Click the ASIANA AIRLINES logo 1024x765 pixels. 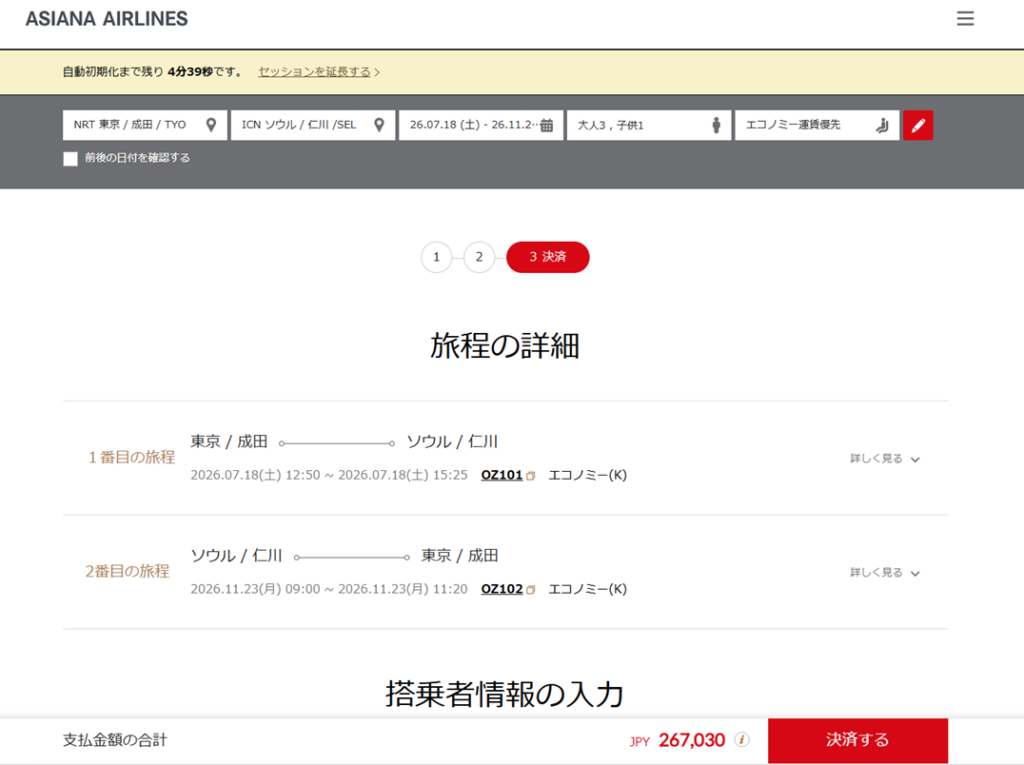[x=106, y=19]
